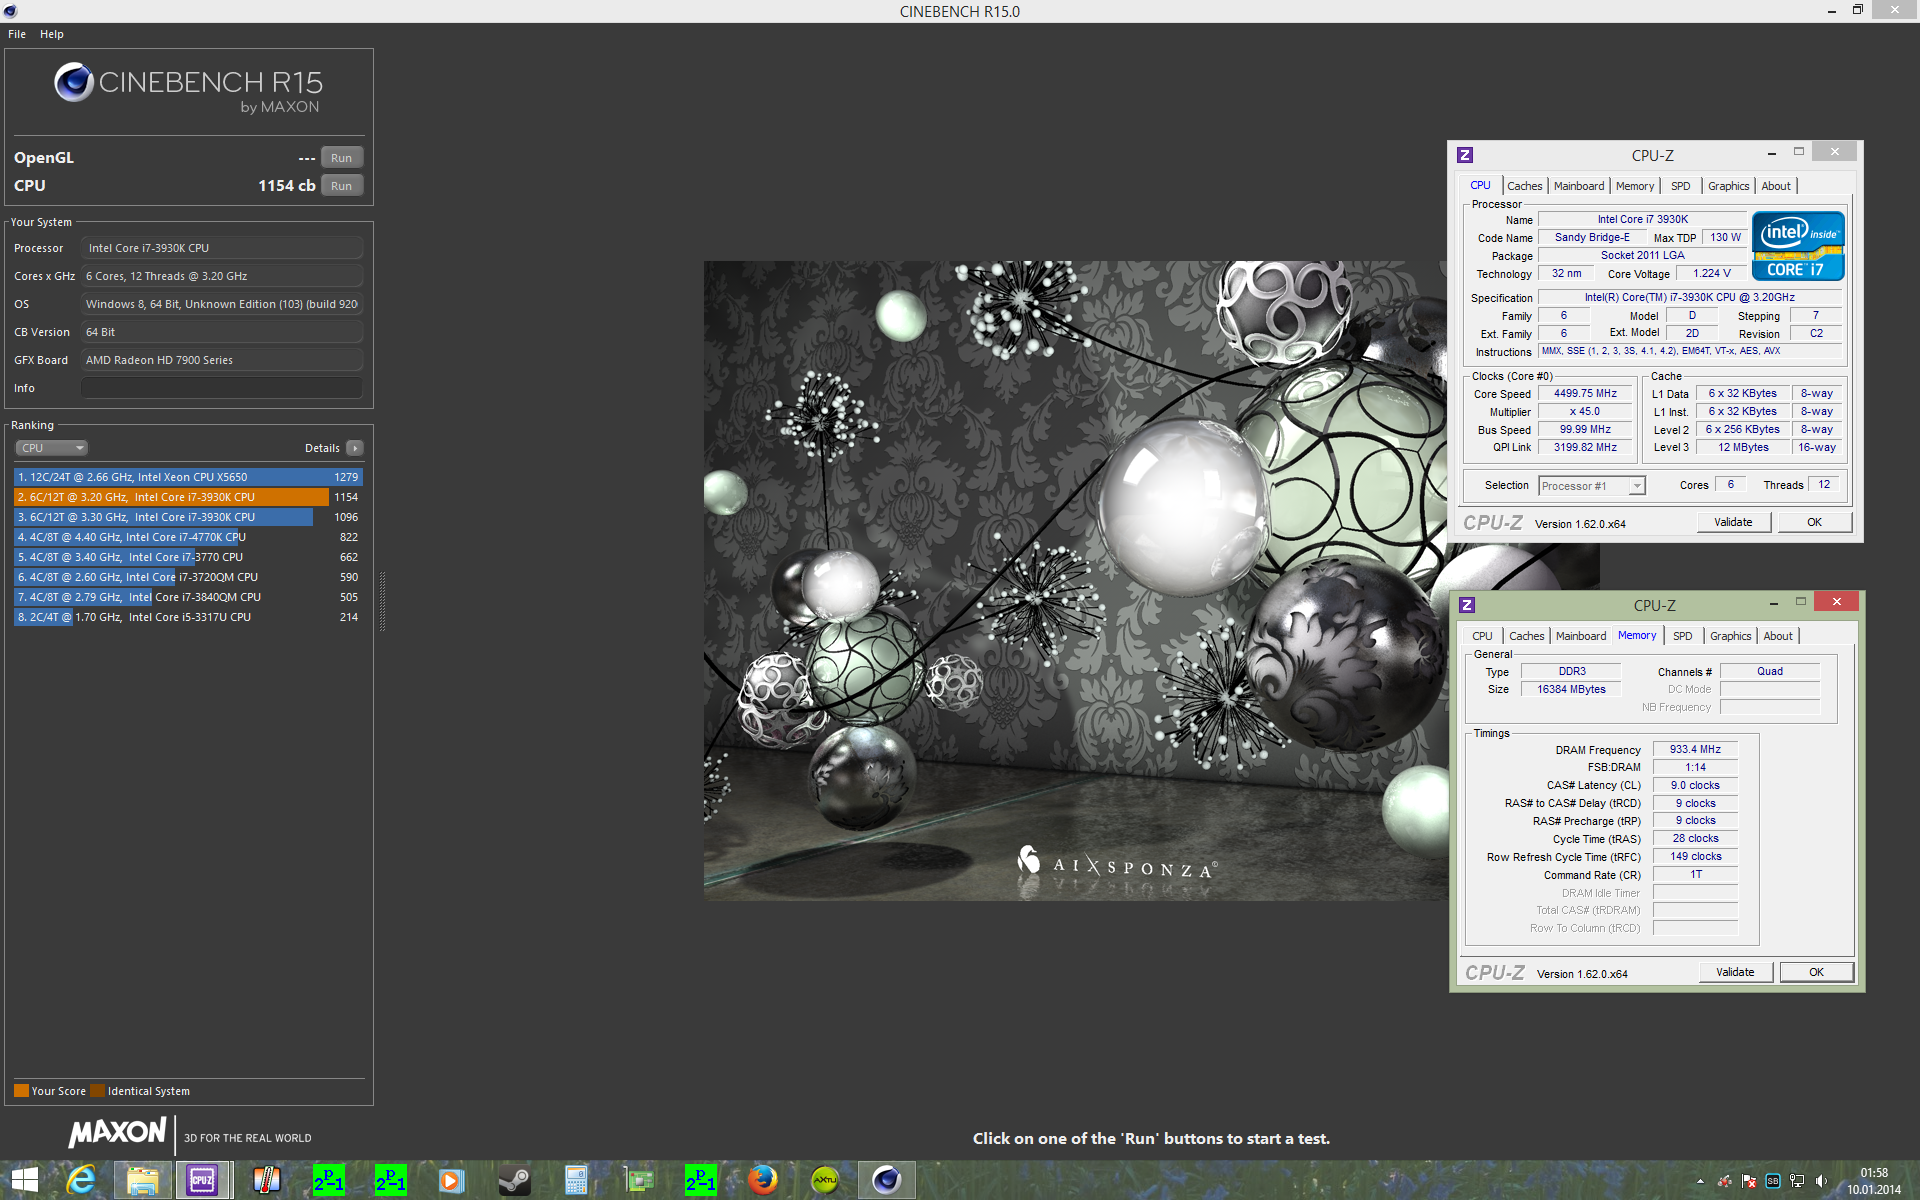The width and height of the screenshot is (1920, 1200).
Task: Open the SB tray icon
Action: click(1773, 1181)
